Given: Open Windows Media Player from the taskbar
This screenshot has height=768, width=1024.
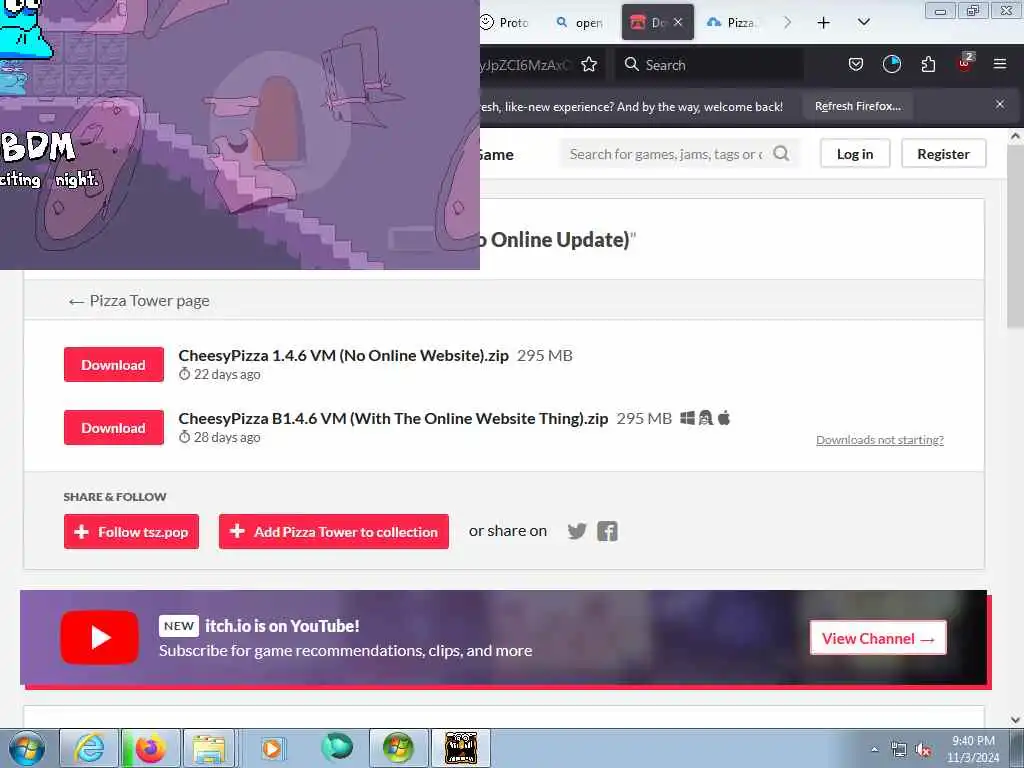Looking at the screenshot, I should click(x=272, y=748).
